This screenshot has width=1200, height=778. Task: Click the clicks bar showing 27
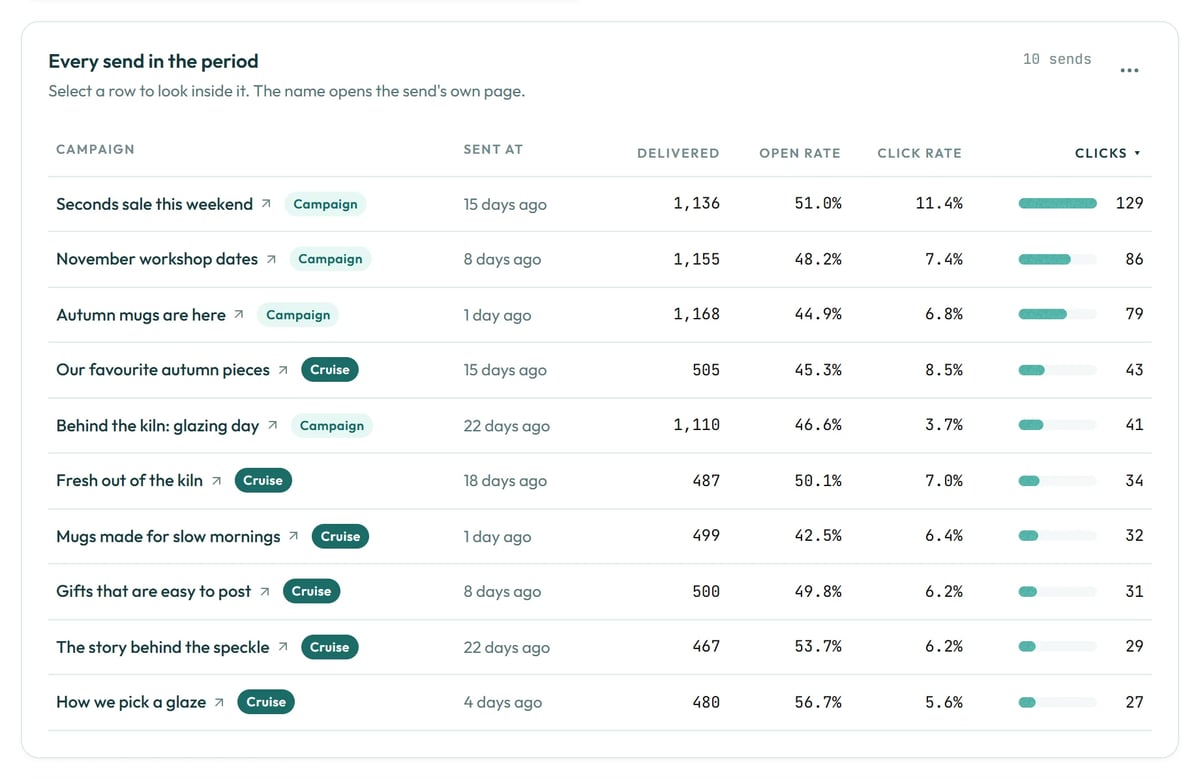1058,702
